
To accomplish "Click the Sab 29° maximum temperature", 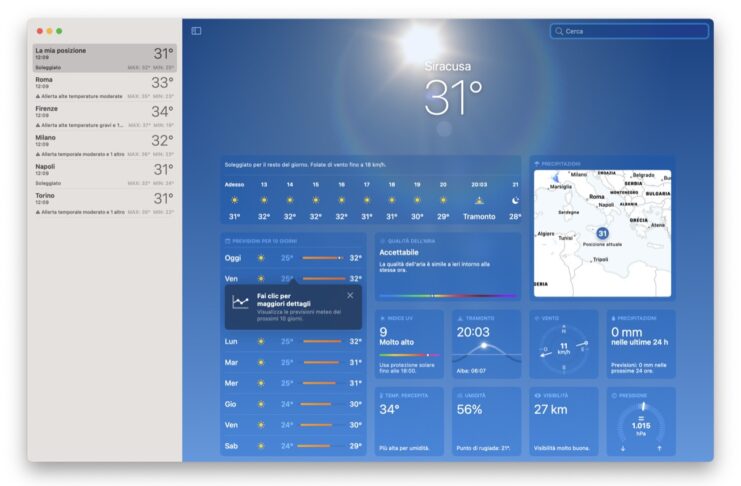I will tap(355, 446).
